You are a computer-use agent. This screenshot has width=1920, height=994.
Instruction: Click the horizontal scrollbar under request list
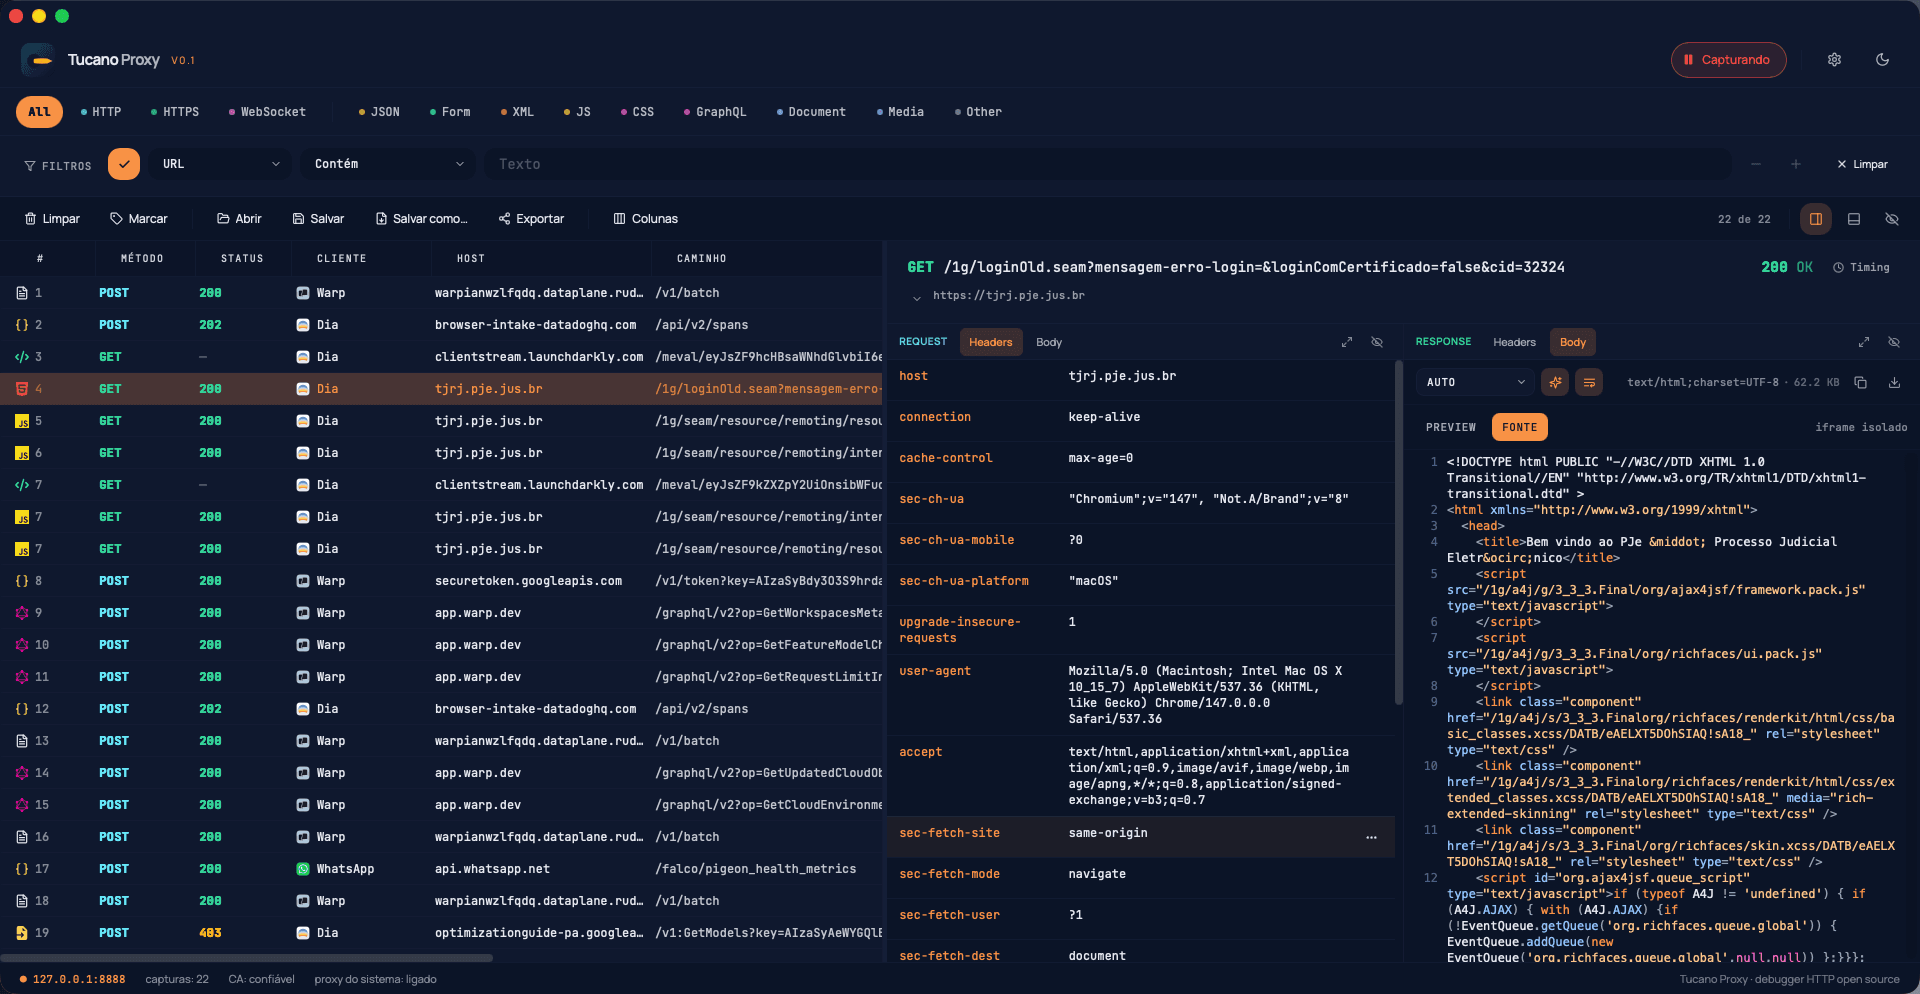(246, 958)
